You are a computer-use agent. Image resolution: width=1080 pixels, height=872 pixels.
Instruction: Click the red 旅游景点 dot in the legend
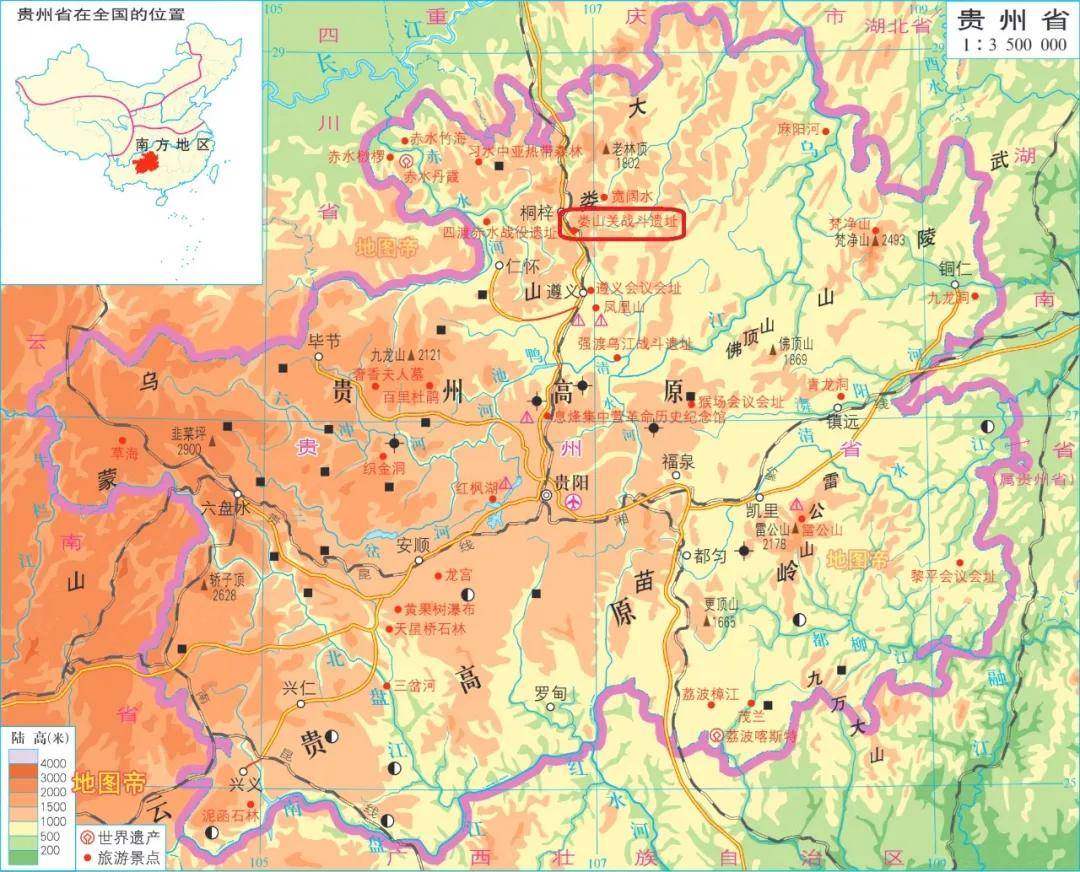click(x=87, y=858)
